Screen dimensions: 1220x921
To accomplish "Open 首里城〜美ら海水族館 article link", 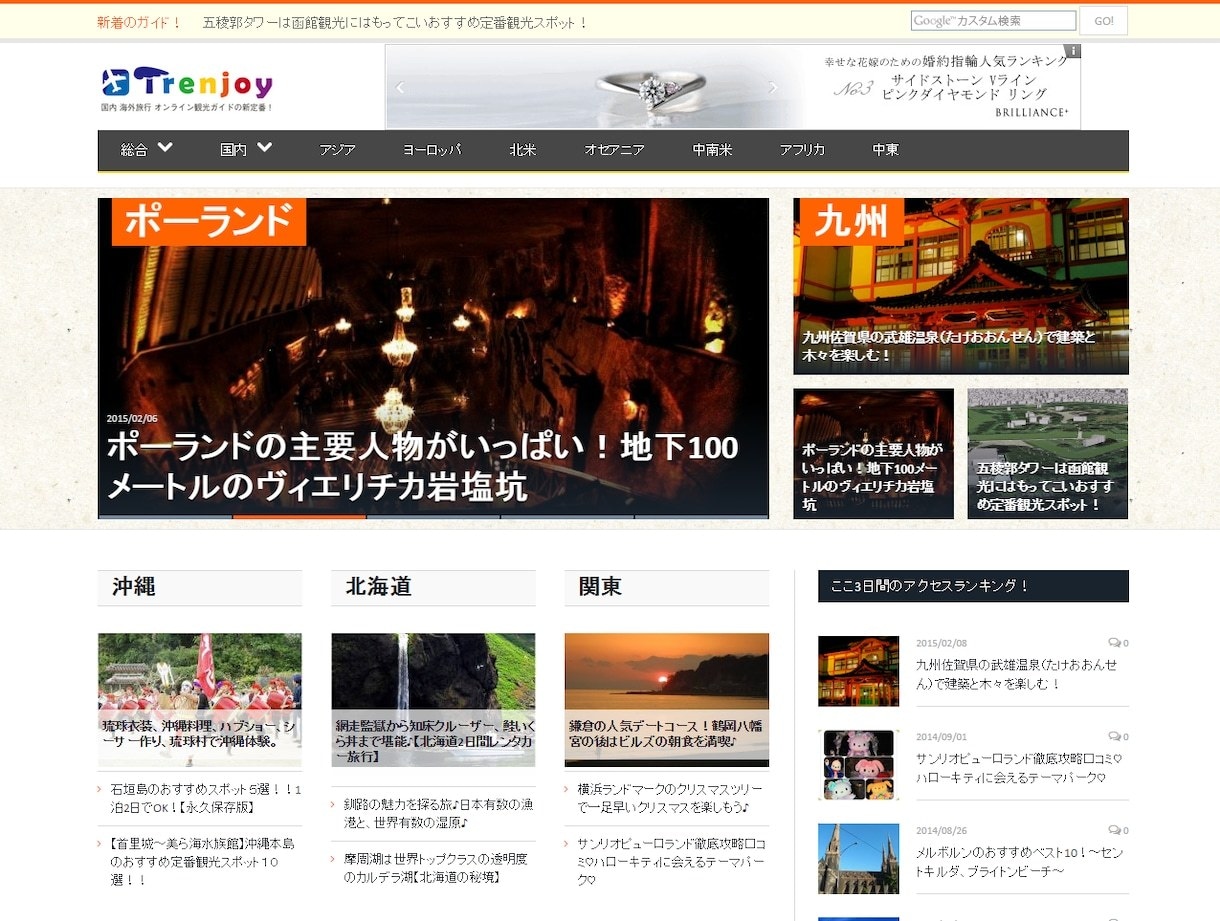I will point(203,862).
